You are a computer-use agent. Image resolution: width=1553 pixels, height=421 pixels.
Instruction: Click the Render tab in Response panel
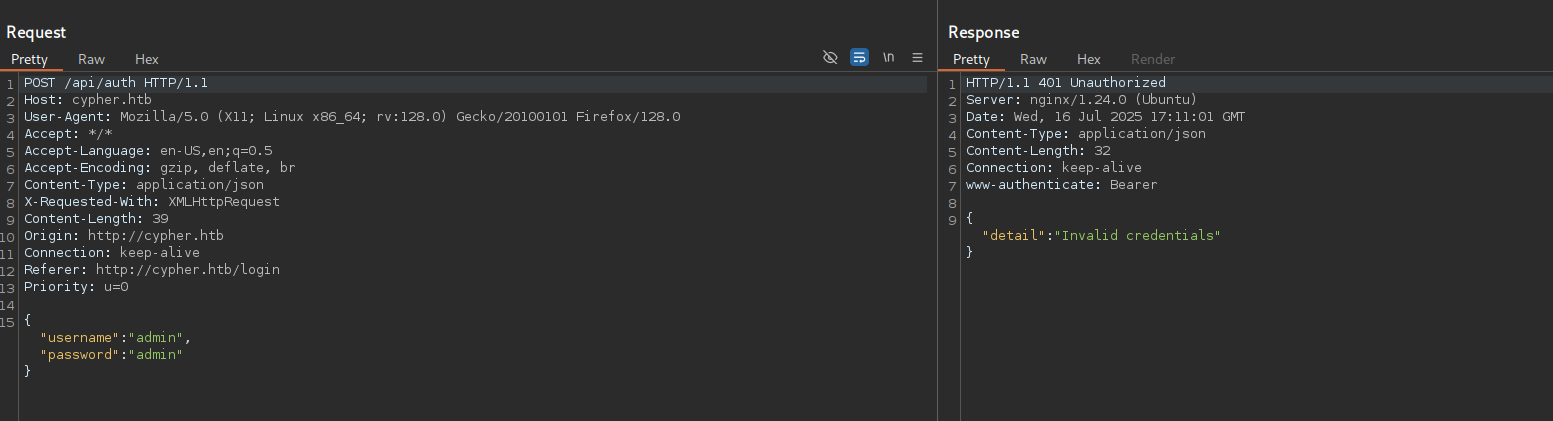1153,59
